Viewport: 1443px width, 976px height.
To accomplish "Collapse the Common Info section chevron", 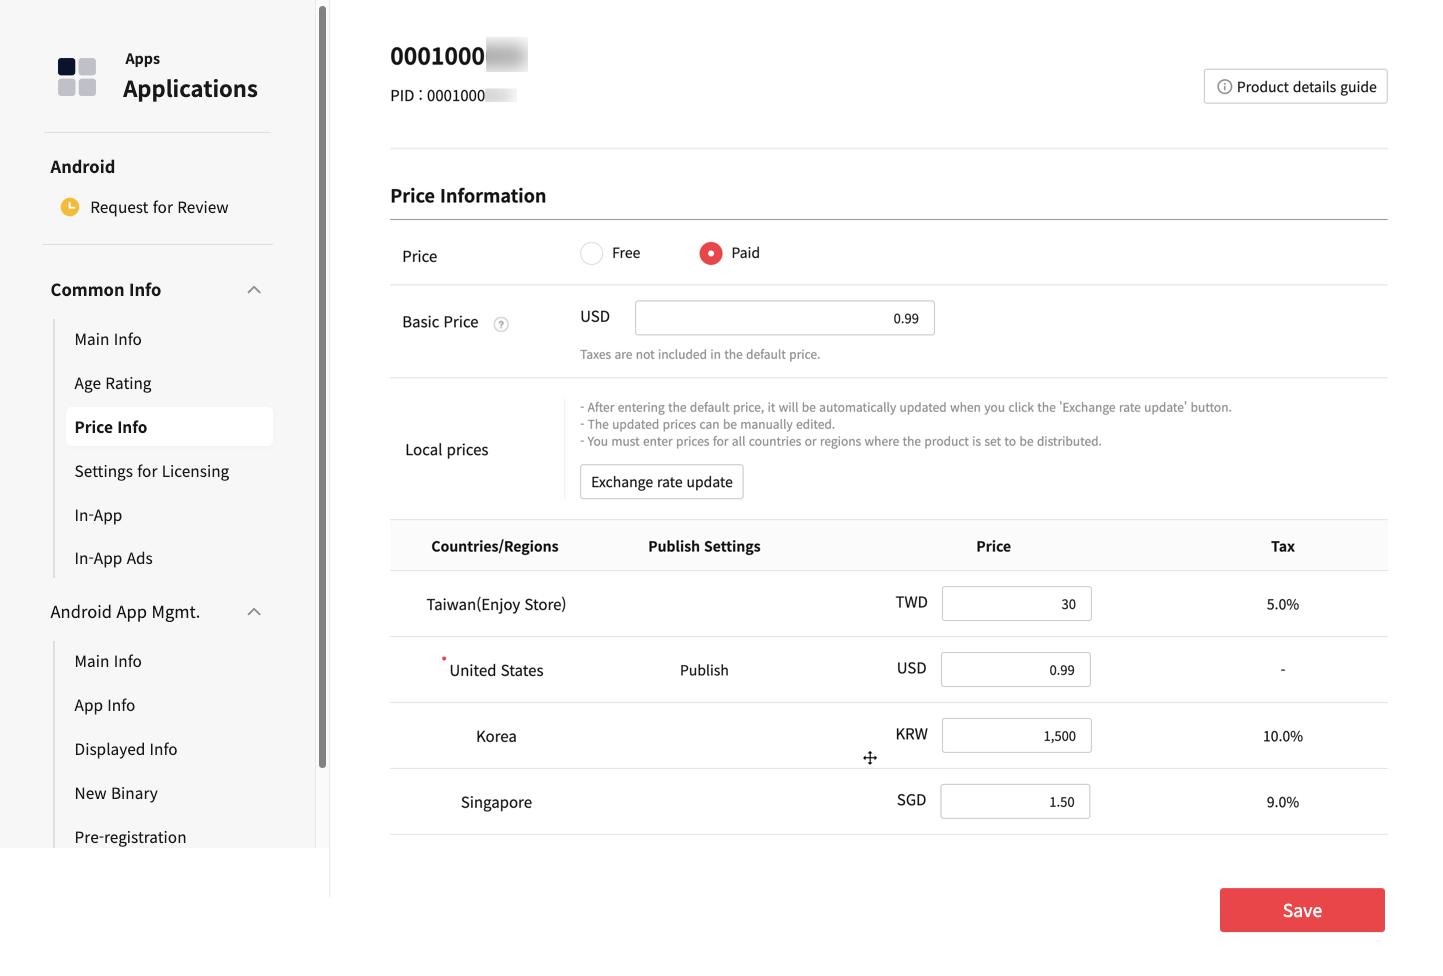I will 254,290.
